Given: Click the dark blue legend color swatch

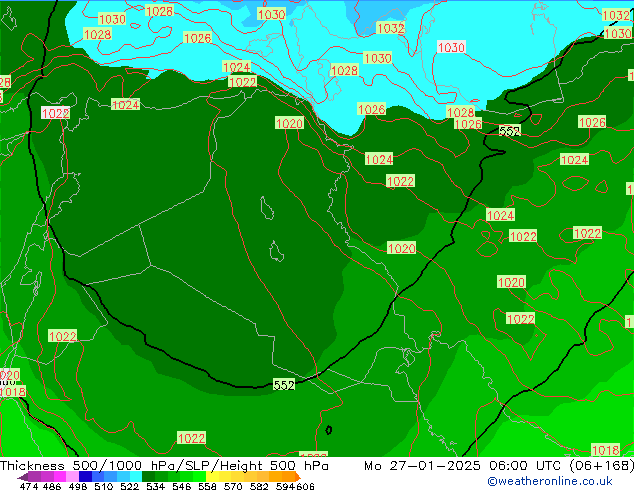Looking at the screenshot, I should point(85,477).
